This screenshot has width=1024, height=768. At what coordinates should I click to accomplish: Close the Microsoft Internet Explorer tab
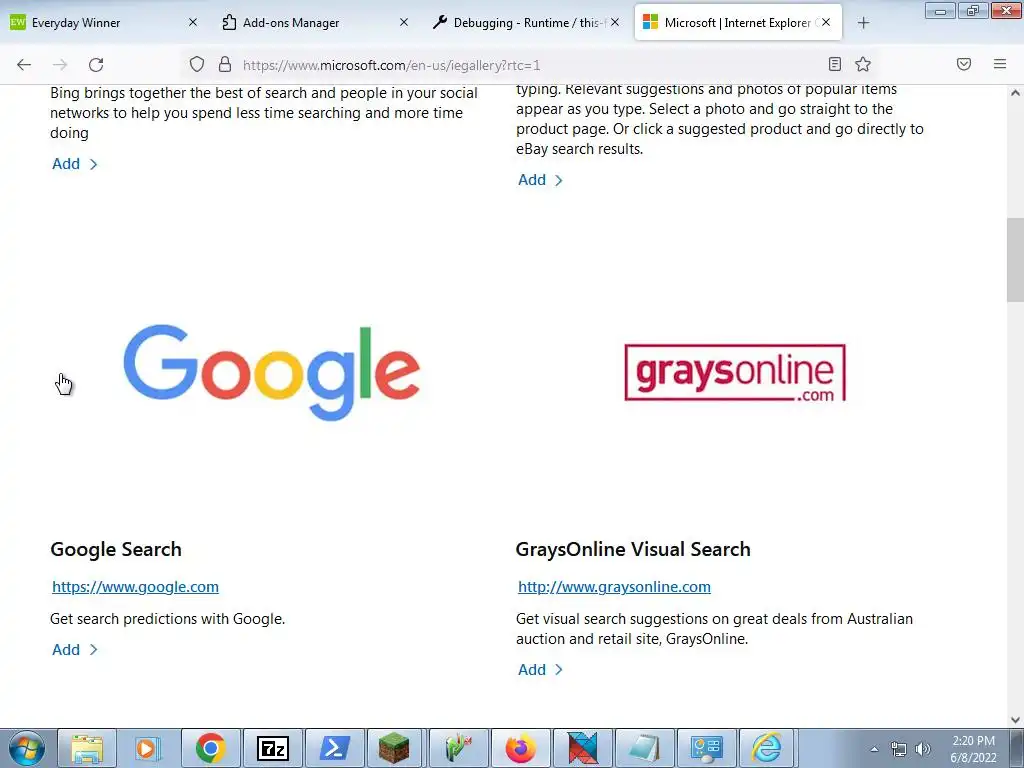point(826,22)
